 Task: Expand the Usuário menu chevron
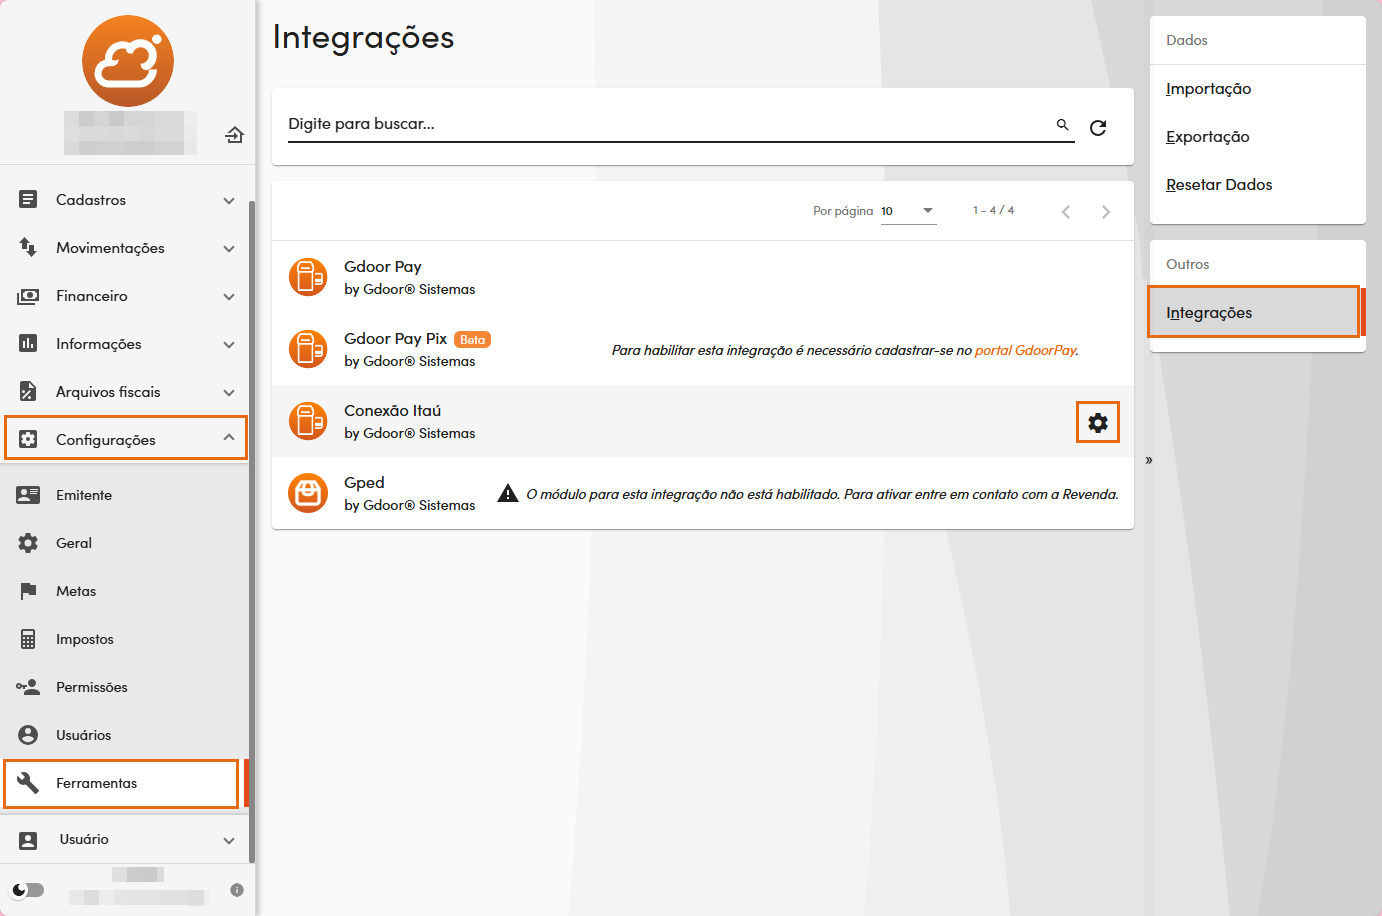229,841
